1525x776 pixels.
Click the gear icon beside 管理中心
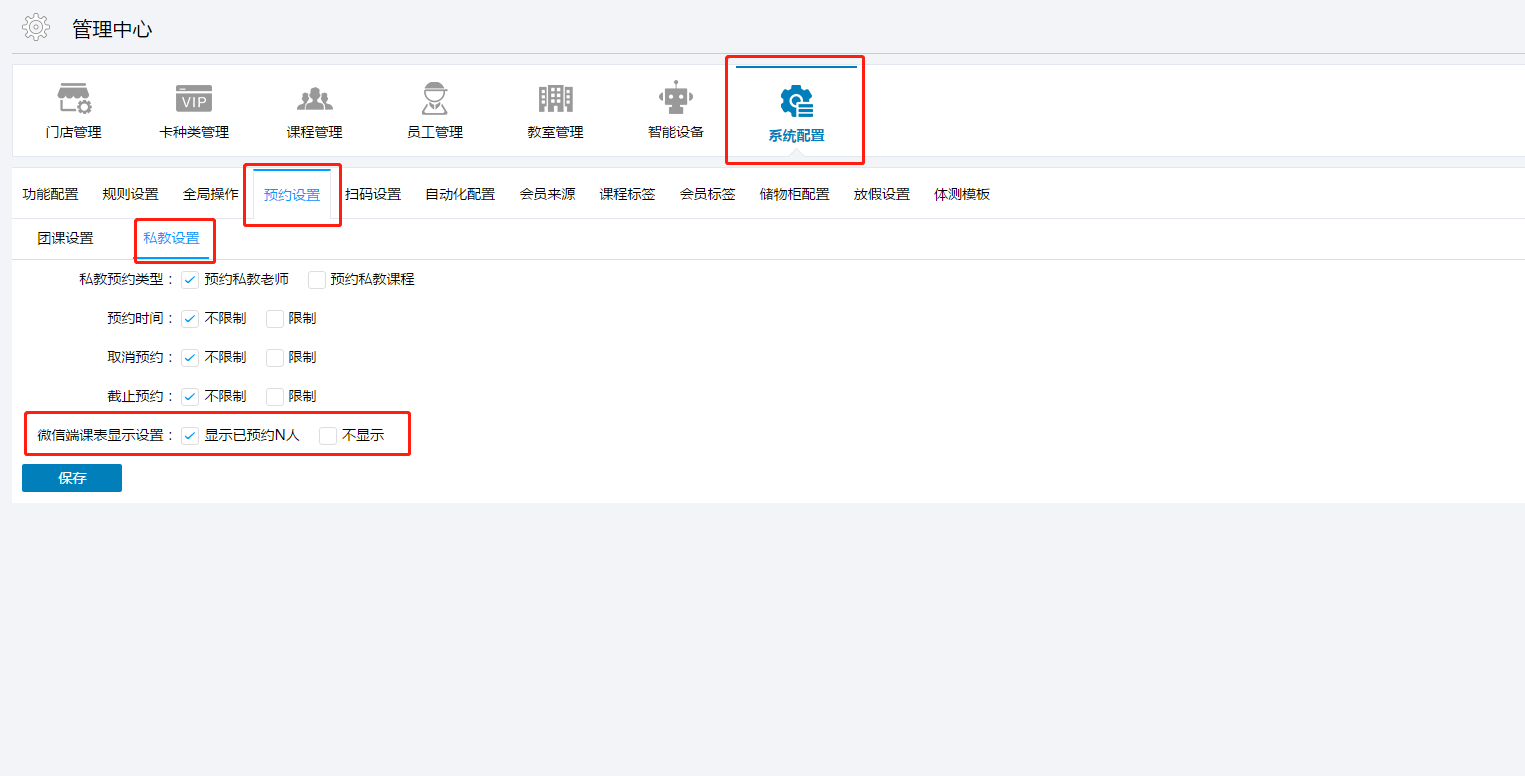(36, 28)
